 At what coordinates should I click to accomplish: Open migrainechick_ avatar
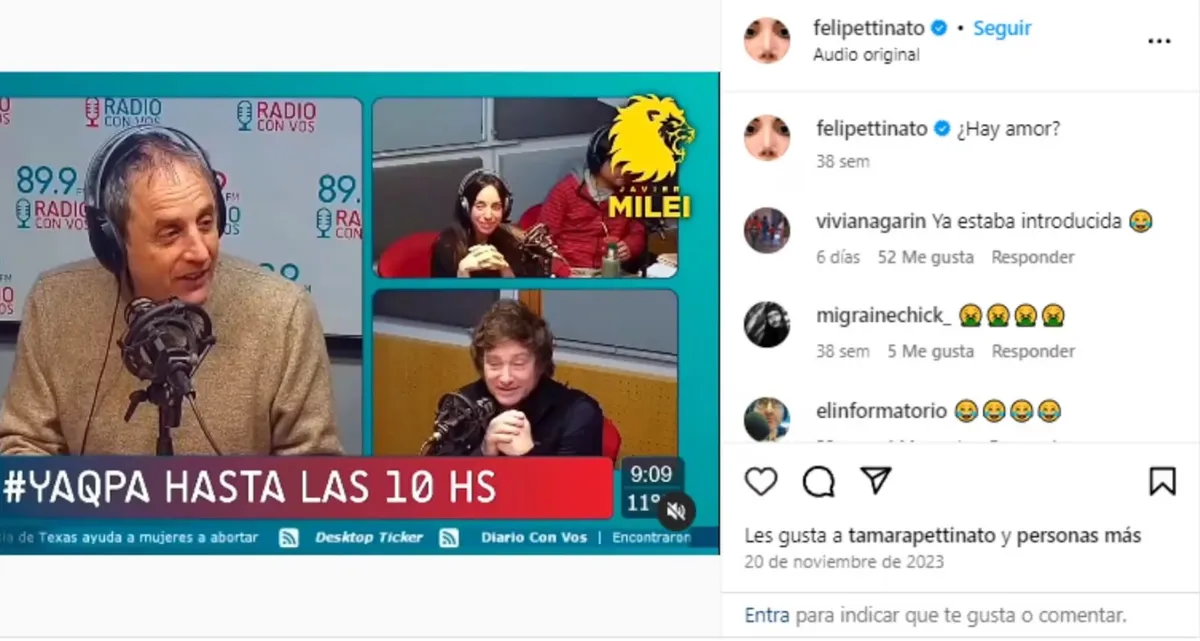click(x=767, y=324)
